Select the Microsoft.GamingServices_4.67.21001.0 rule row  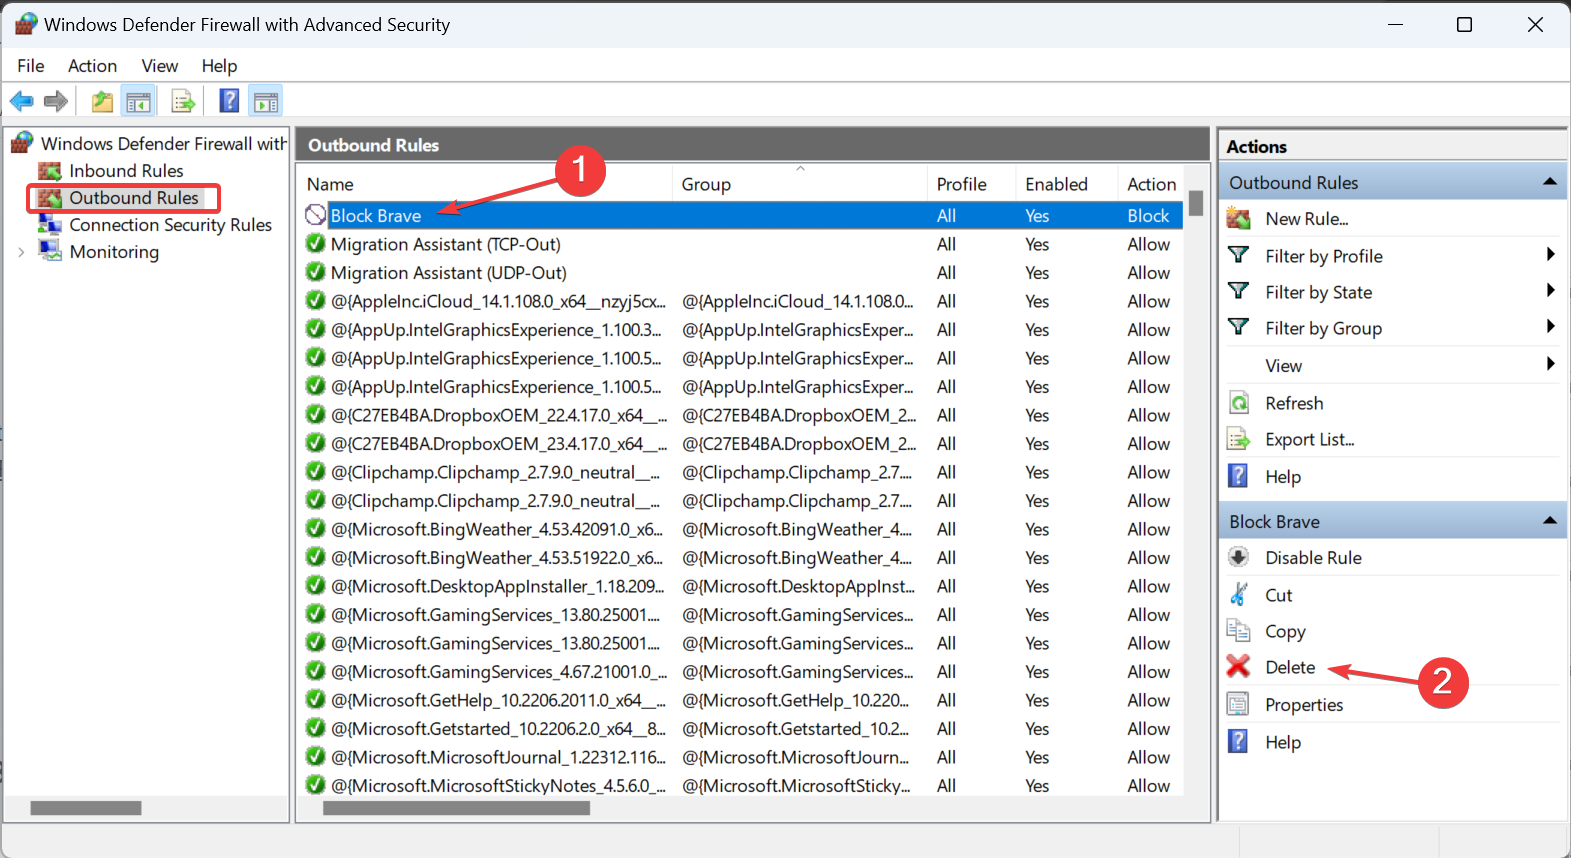pos(741,672)
